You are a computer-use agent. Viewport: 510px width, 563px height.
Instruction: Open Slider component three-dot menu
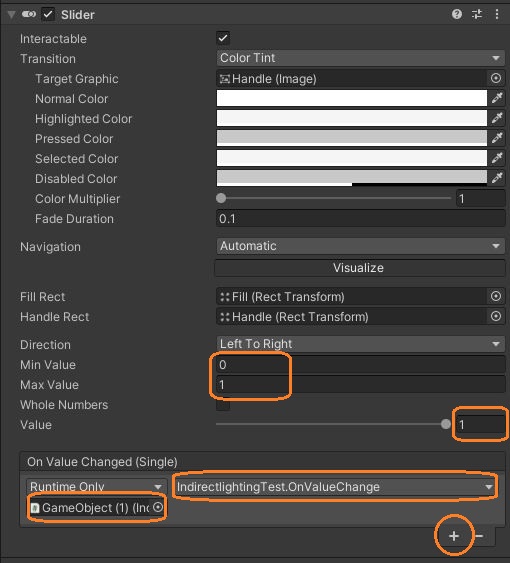(497, 14)
